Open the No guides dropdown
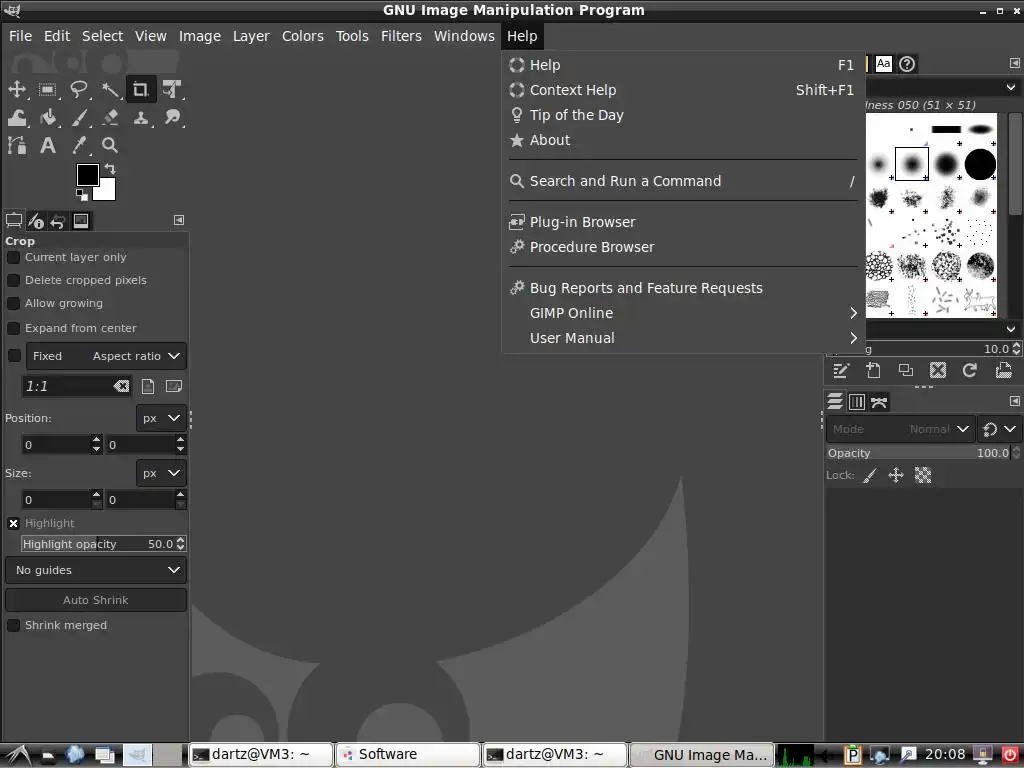This screenshot has height=768, width=1024. point(96,570)
